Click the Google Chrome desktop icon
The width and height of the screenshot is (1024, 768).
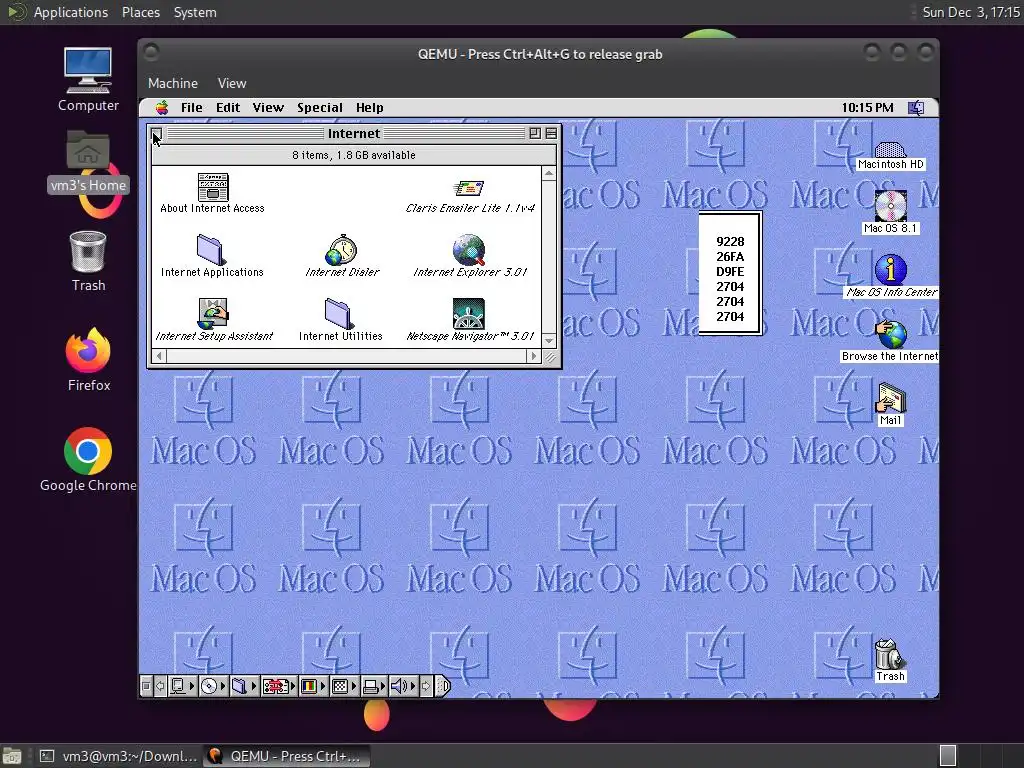click(x=88, y=451)
